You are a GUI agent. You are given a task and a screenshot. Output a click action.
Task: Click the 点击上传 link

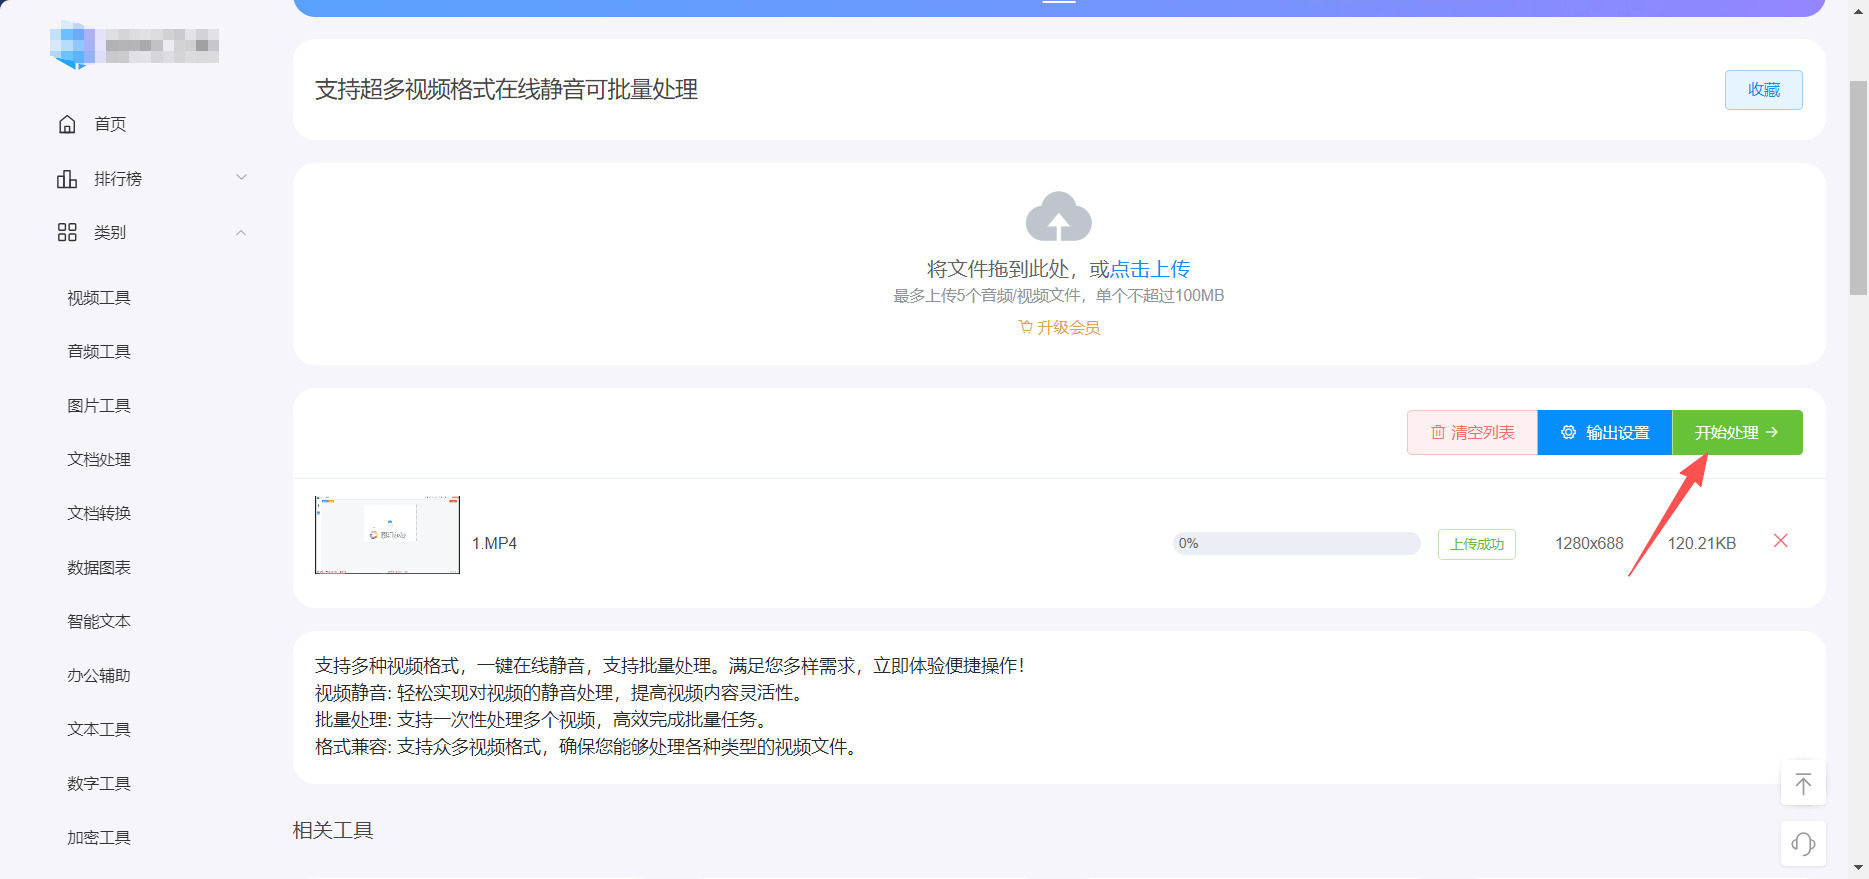click(x=1150, y=269)
